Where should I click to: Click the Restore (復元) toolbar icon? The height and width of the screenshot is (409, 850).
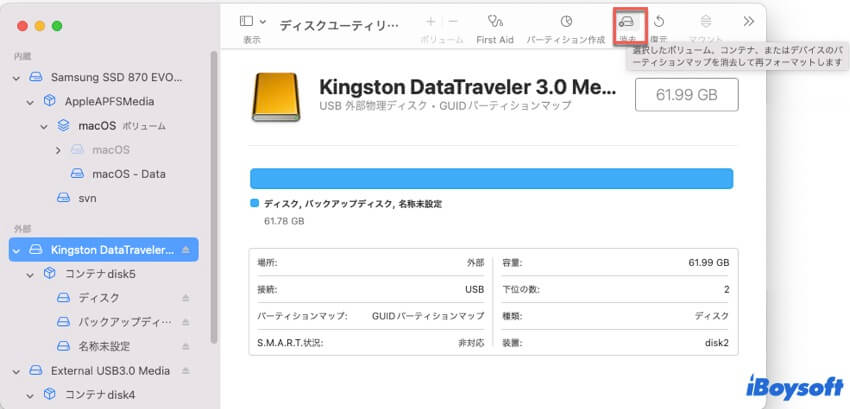point(660,21)
